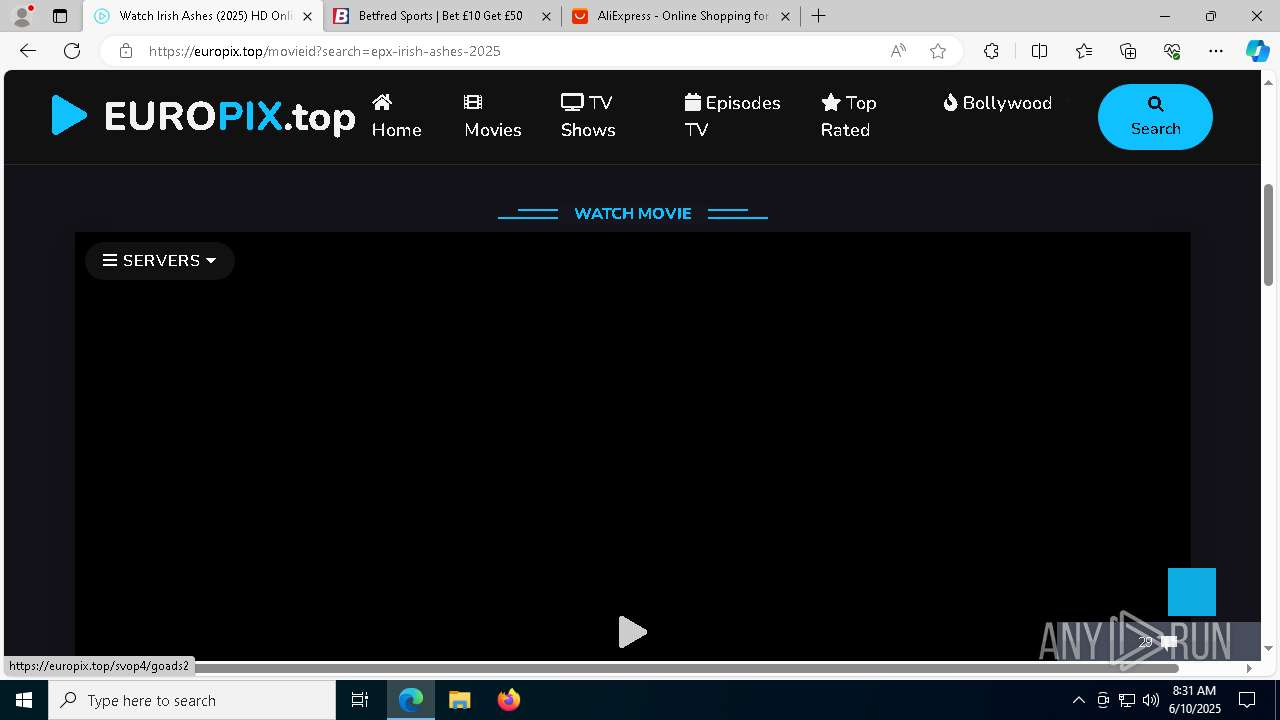Open Microsoft Edge from taskbar
Viewport: 1280px width, 720px height.
coord(411,700)
